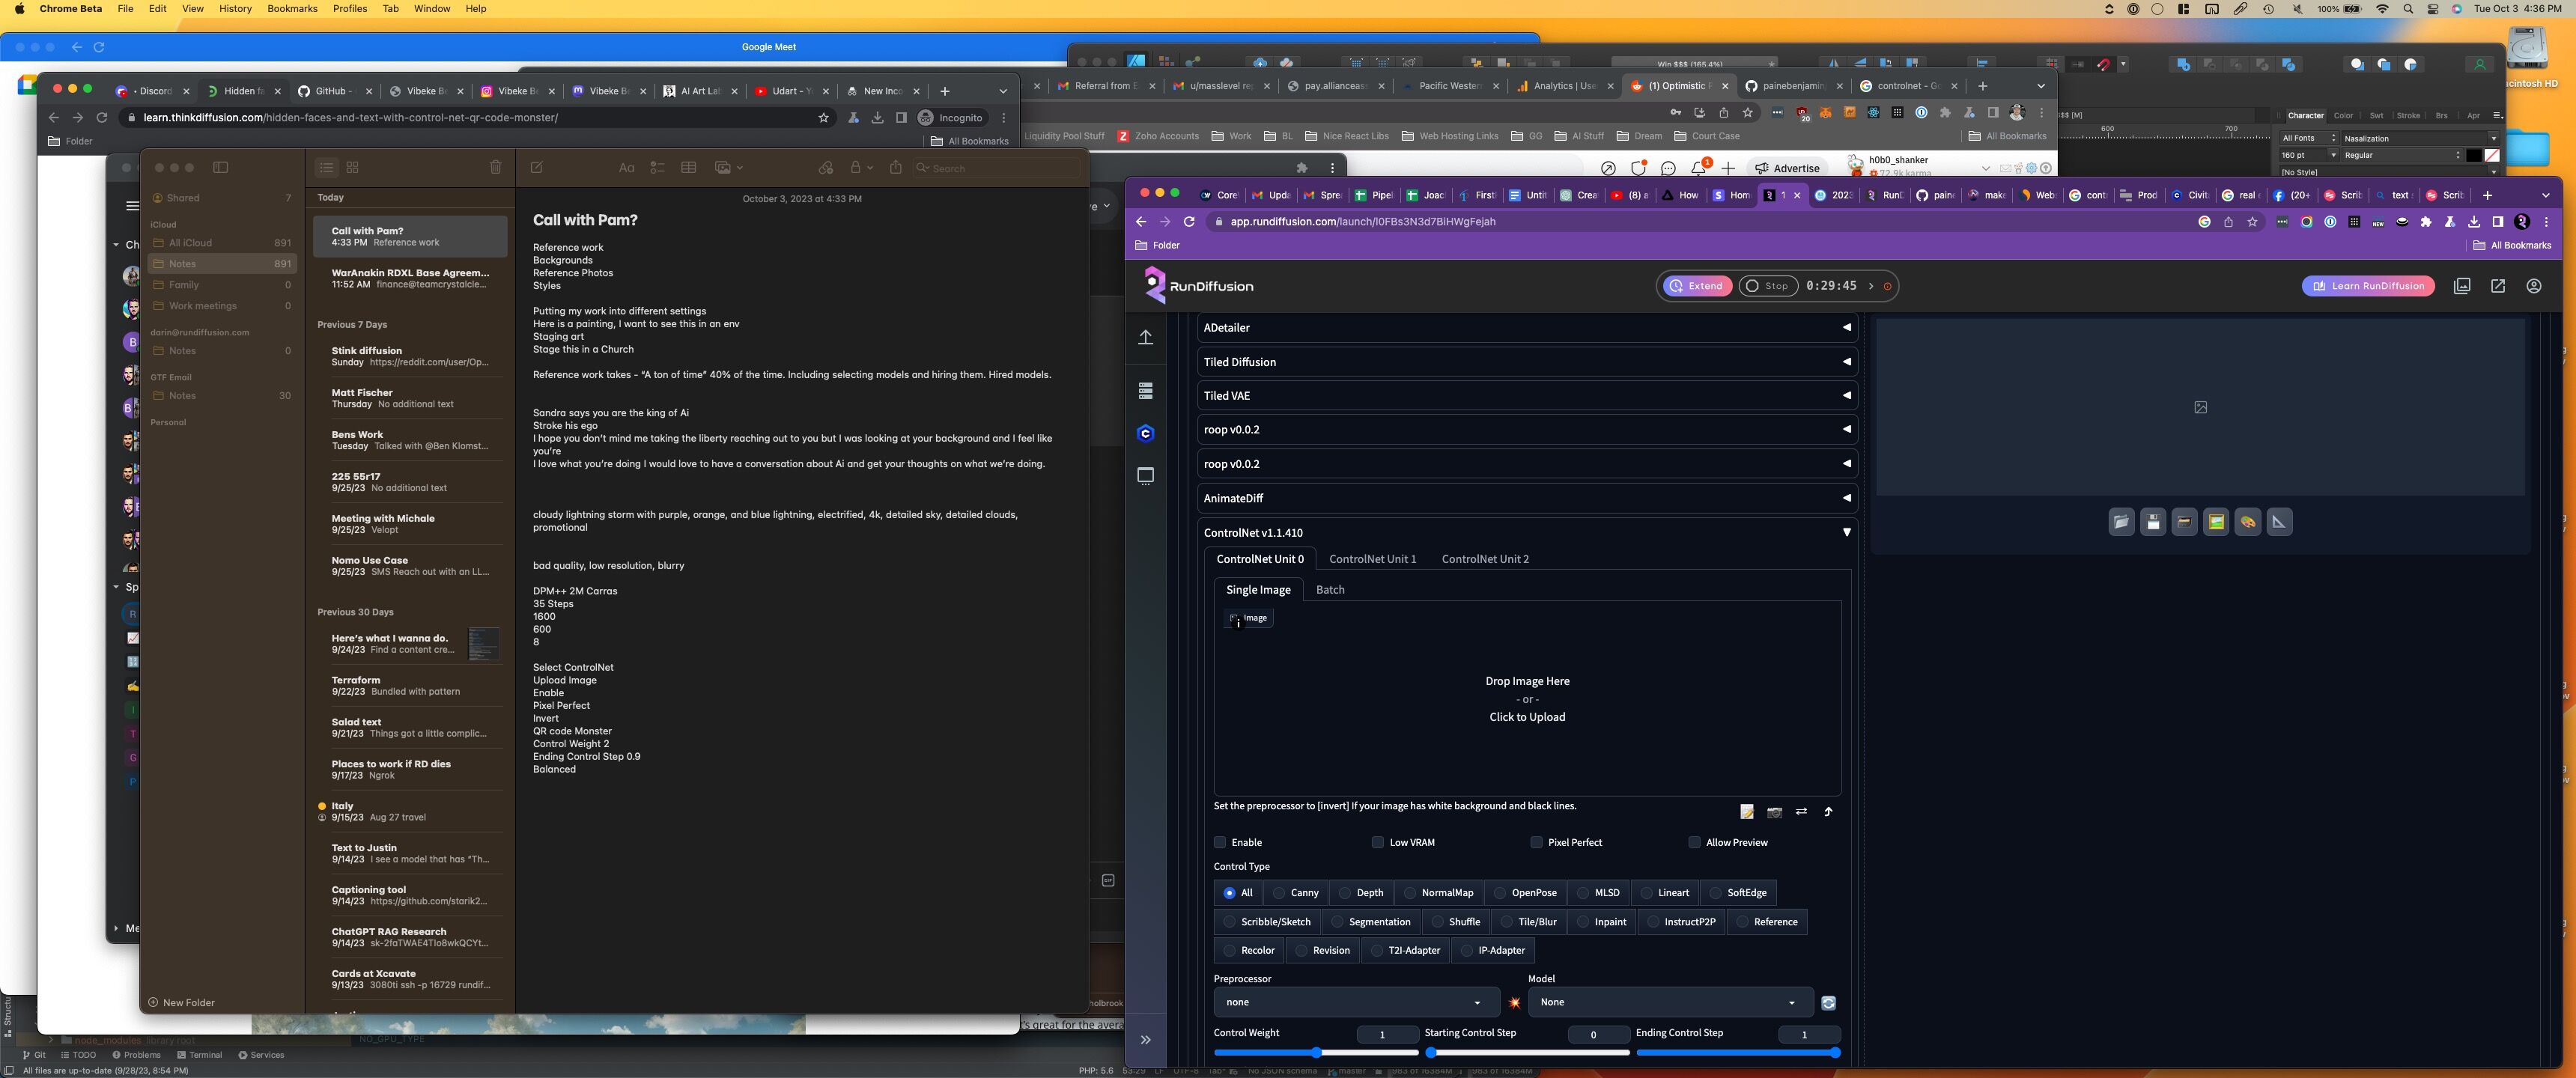The height and width of the screenshot is (1078, 2576).
Task: Click the Notes new note compose icon
Action: tap(537, 168)
